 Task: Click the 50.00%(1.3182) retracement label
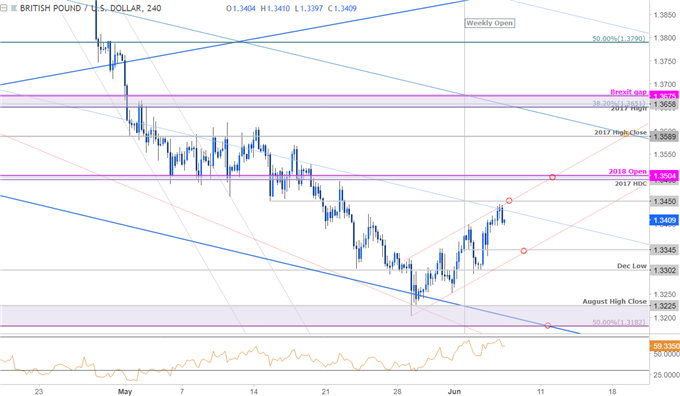[618, 322]
